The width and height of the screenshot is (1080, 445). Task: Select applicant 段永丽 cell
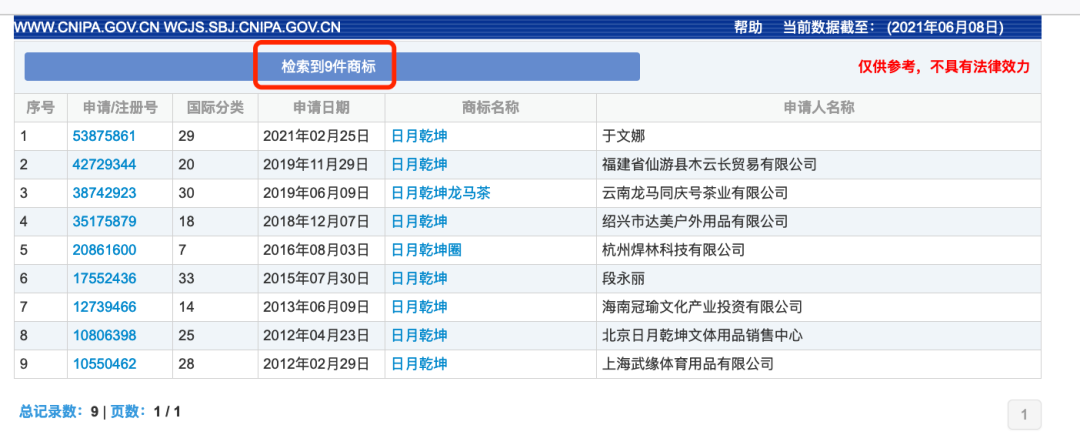click(819, 278)
